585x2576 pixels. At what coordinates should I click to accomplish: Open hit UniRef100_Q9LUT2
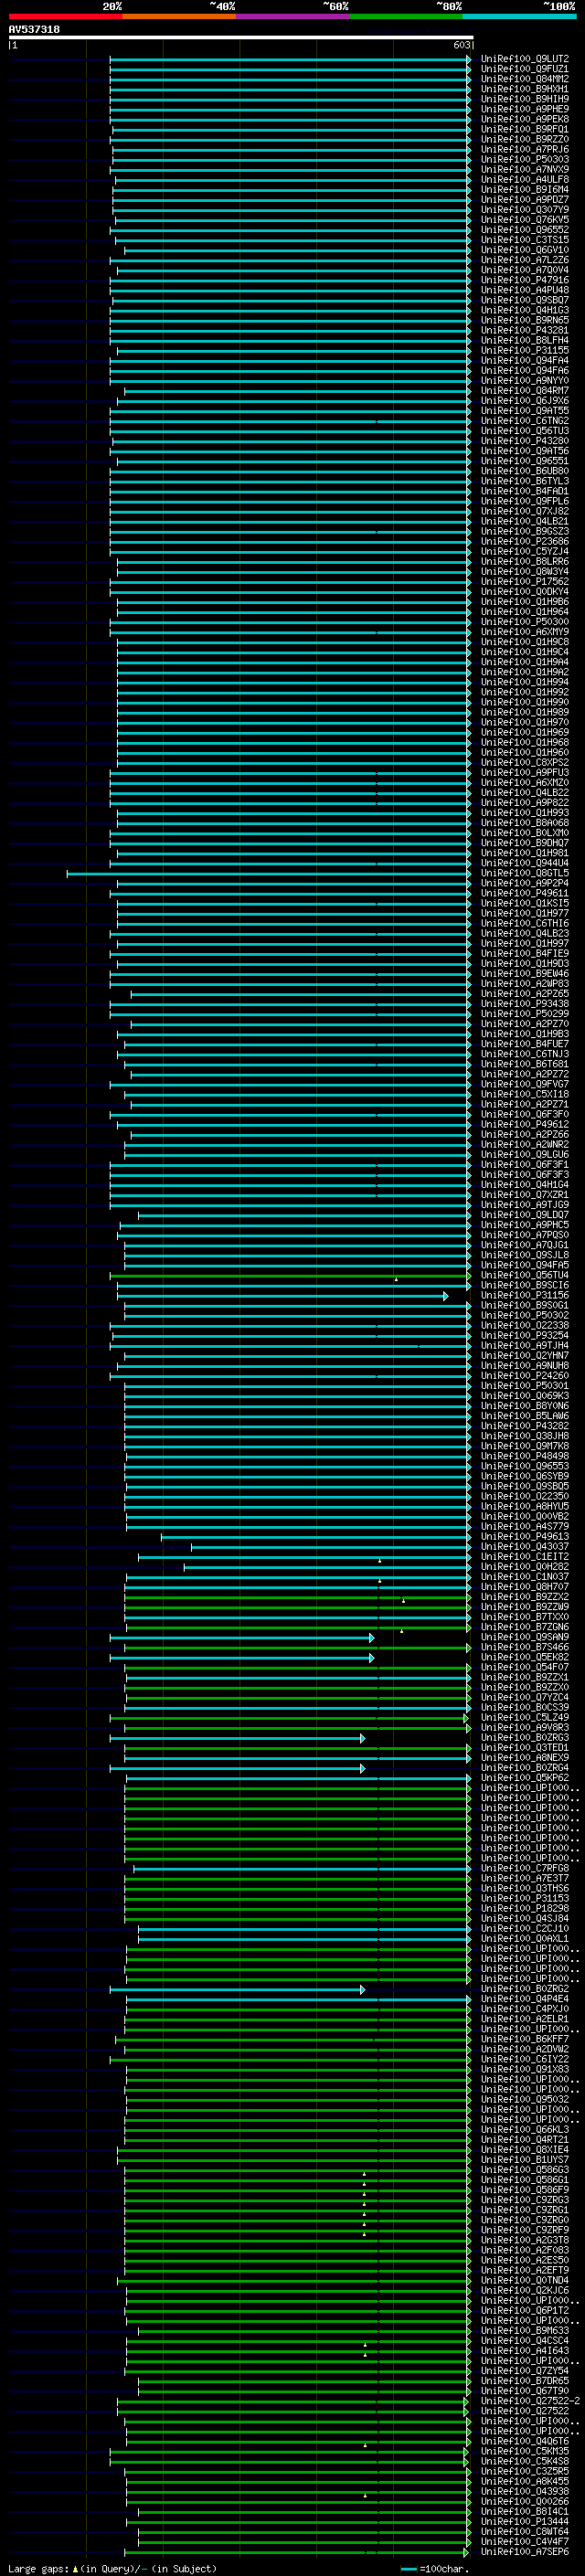pyautogui.click(x=524, y=59)
